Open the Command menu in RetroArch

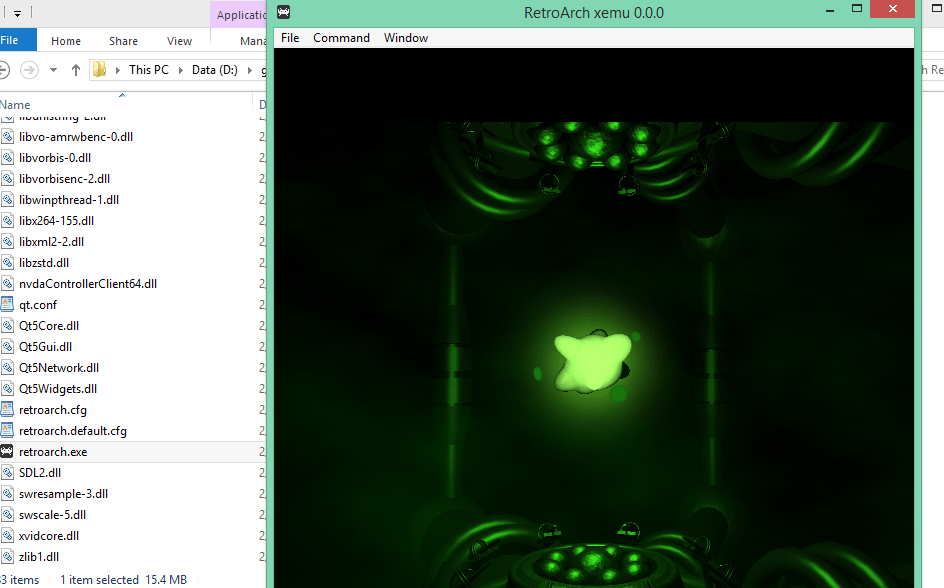[341, 38]
